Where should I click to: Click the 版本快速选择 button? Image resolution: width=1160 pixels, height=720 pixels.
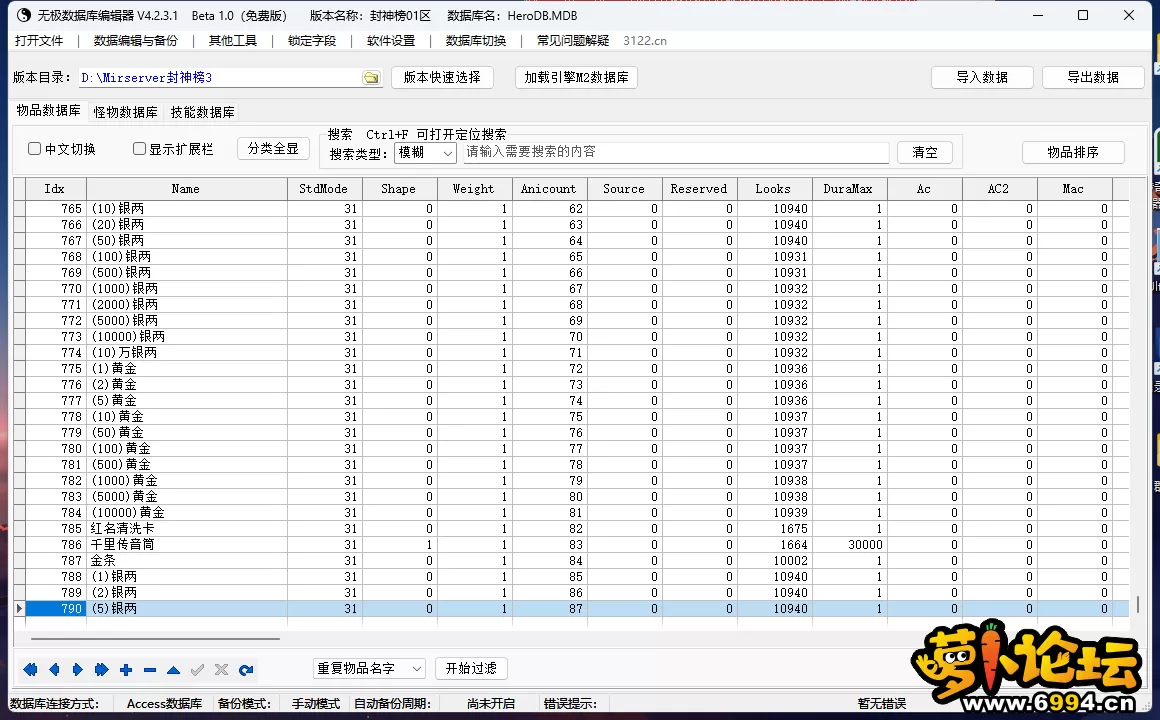pos(442,77)
